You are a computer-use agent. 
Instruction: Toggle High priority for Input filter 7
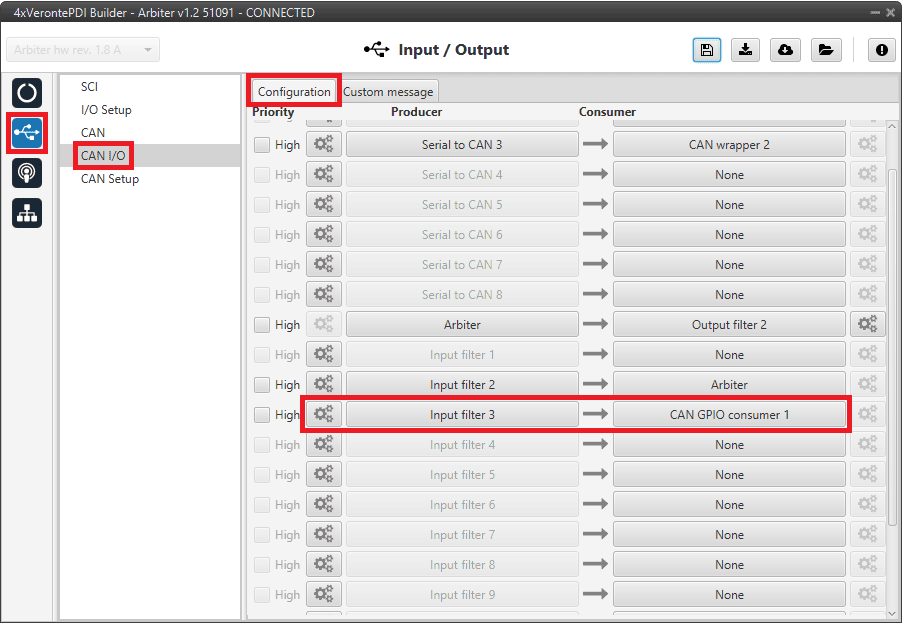pyautogui.click(x=262, y=535)
